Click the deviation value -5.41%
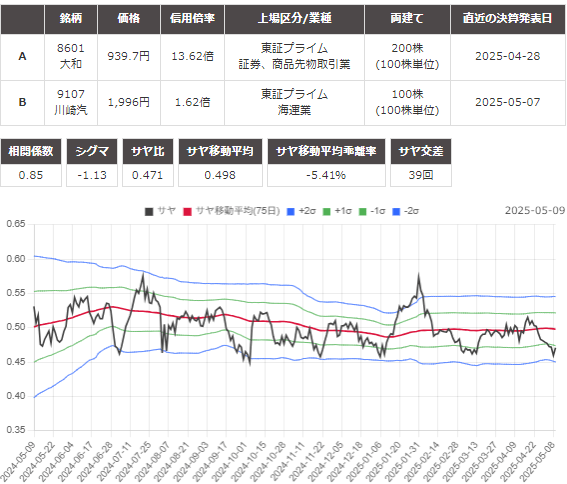The image size is (567, 484). click(x=326, y=175)
